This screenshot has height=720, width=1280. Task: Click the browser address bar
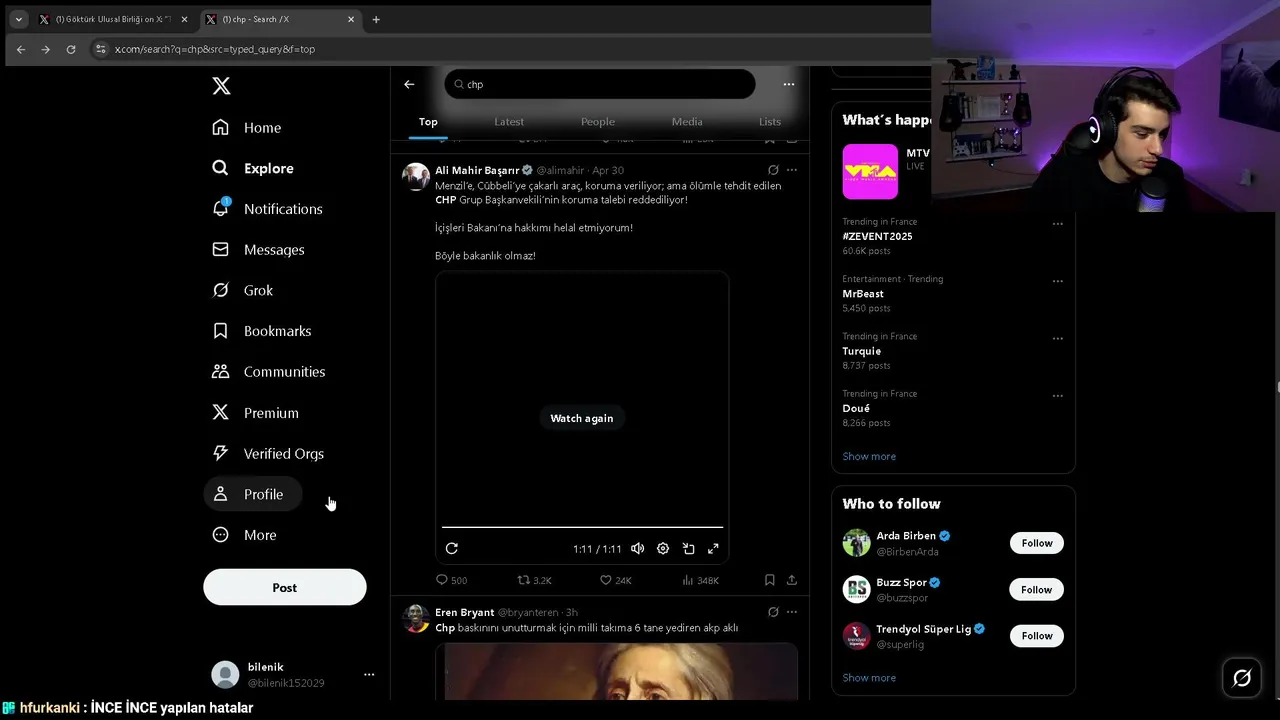510,49
